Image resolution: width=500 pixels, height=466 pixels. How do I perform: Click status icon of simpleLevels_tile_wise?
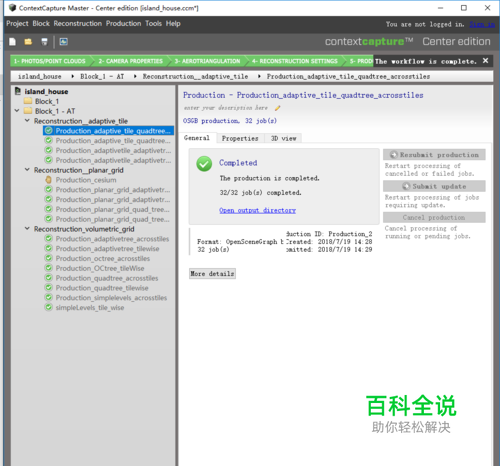49,307
